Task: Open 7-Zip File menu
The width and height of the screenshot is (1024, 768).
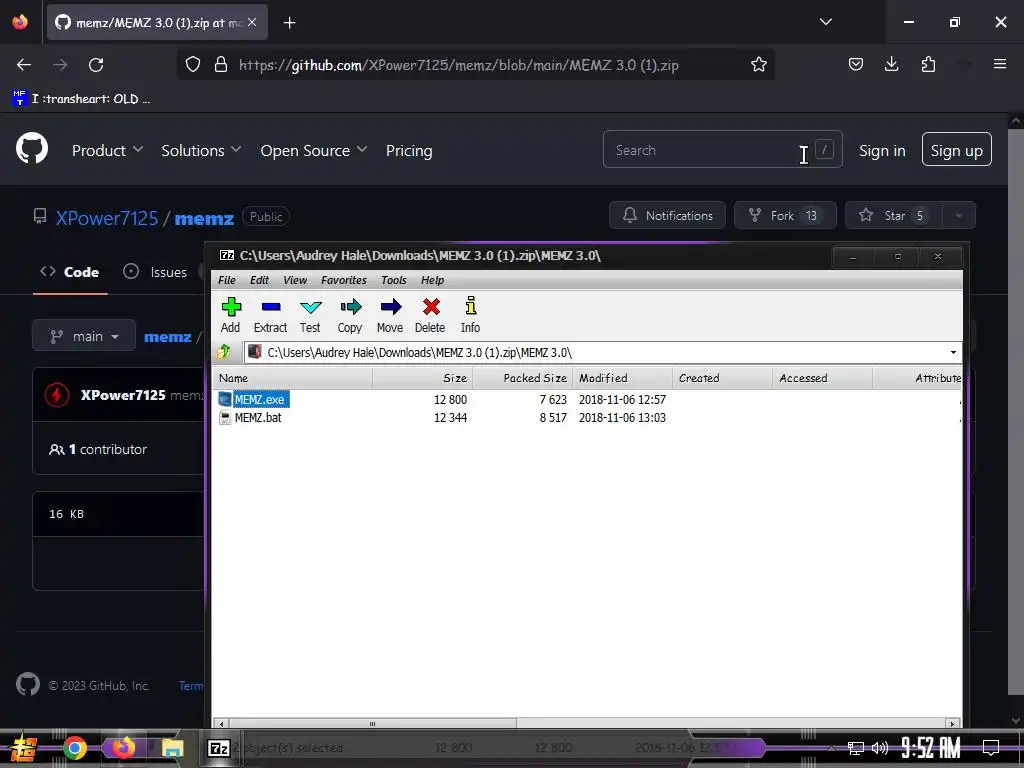Action: (227, 280)
